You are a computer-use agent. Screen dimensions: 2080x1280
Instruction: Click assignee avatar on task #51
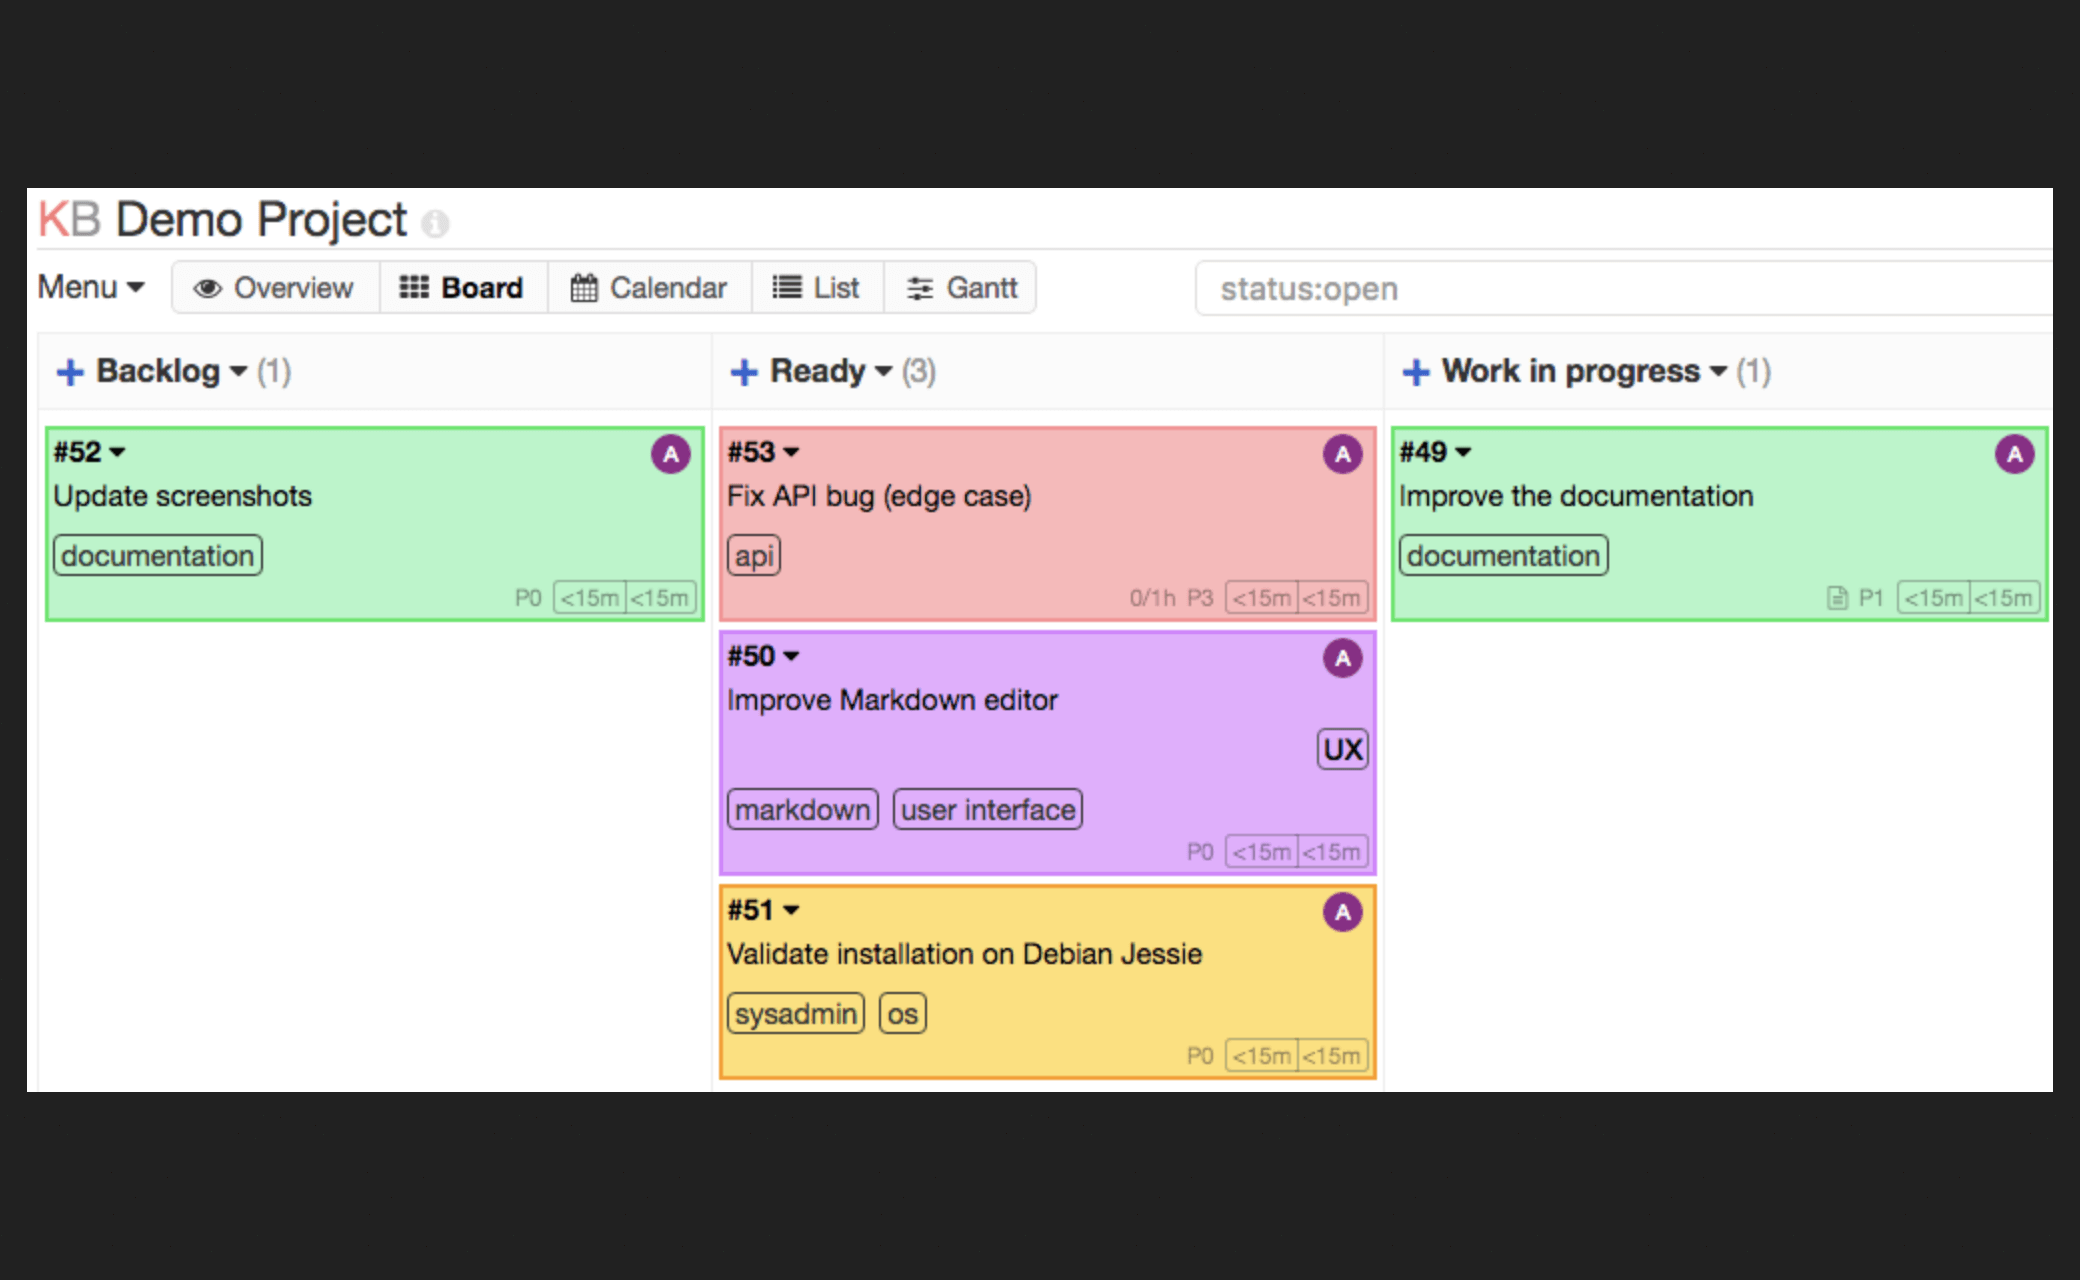pyautogui.click(x=1343, y=912)
